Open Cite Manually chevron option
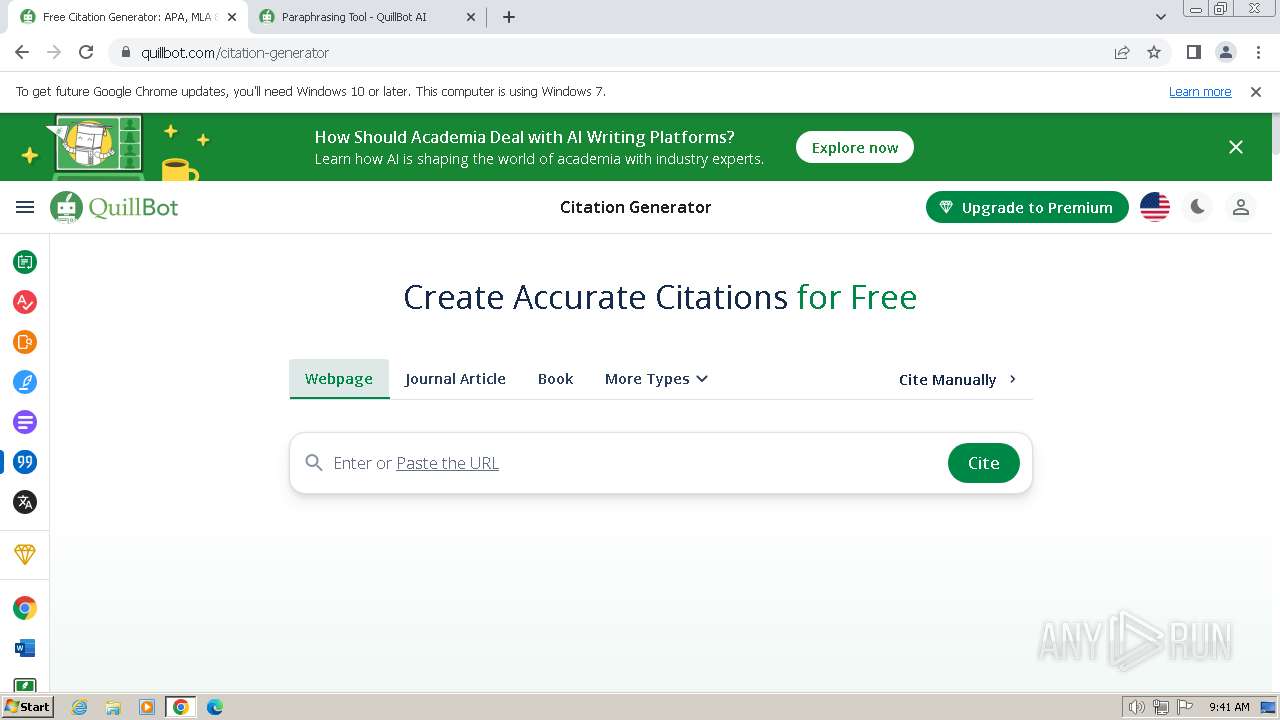This screenshot has width=1280, height=720. coord(957,379)
